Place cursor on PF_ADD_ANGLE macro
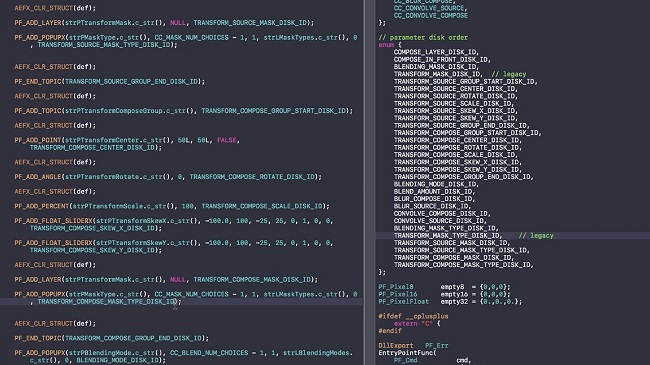The image size is (650, 365). point(38,177)
